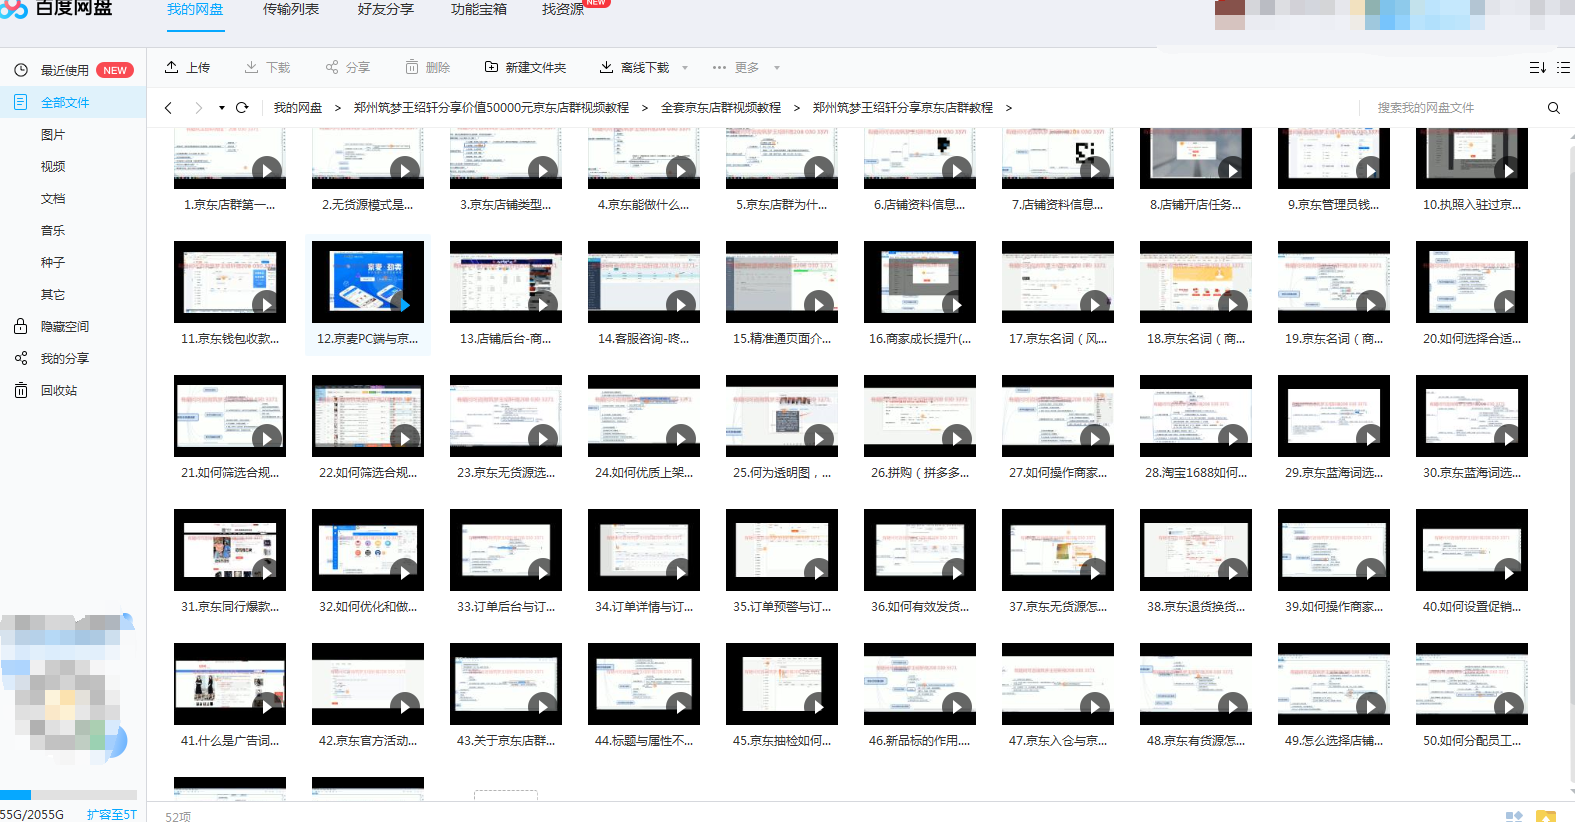
Task: Click 扩容至5T storage upgrade link
Action: click(112, 814)
